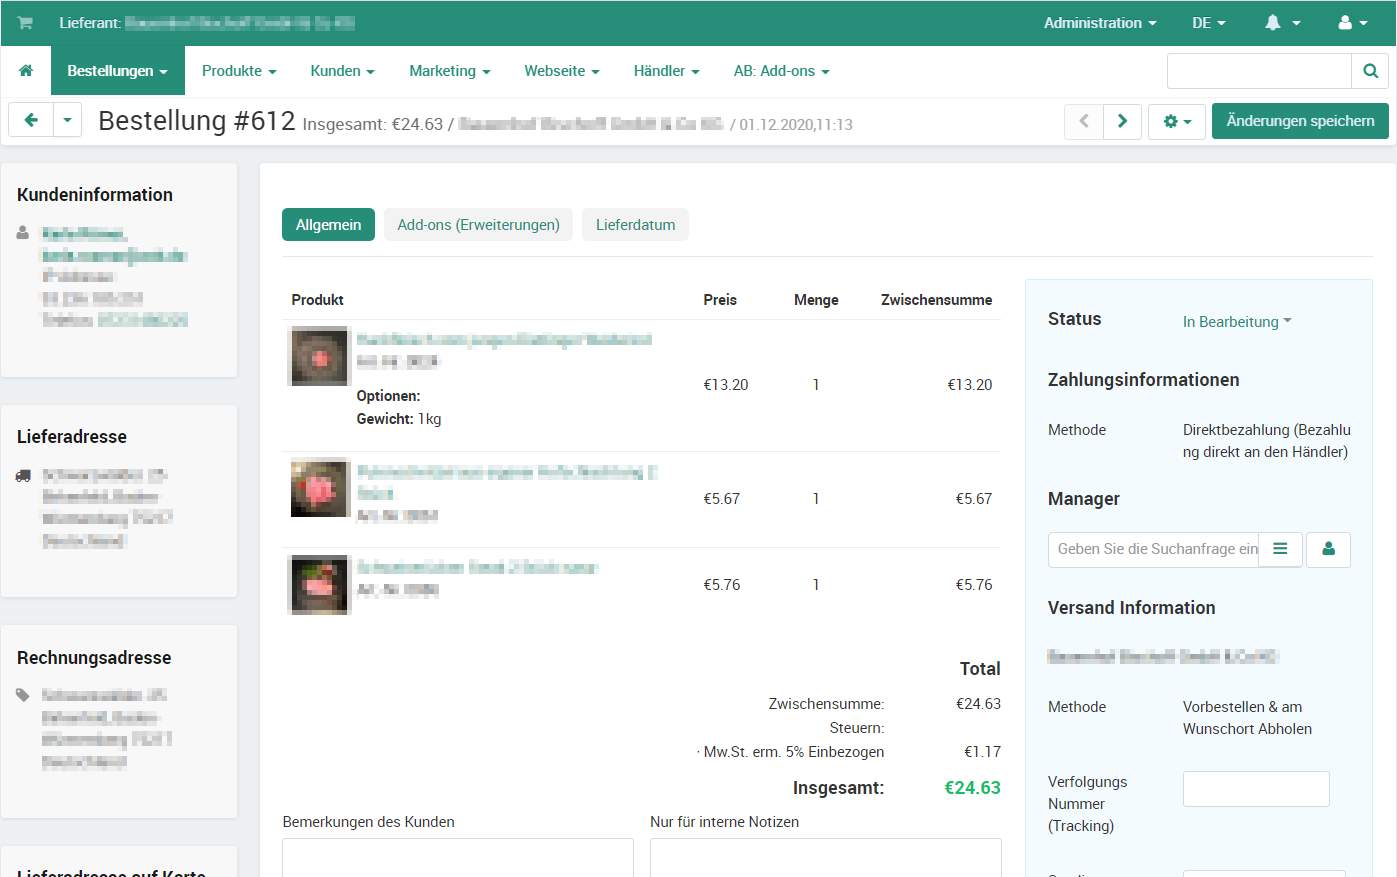Switch to the Lieferdatum tab

point(636,225)
